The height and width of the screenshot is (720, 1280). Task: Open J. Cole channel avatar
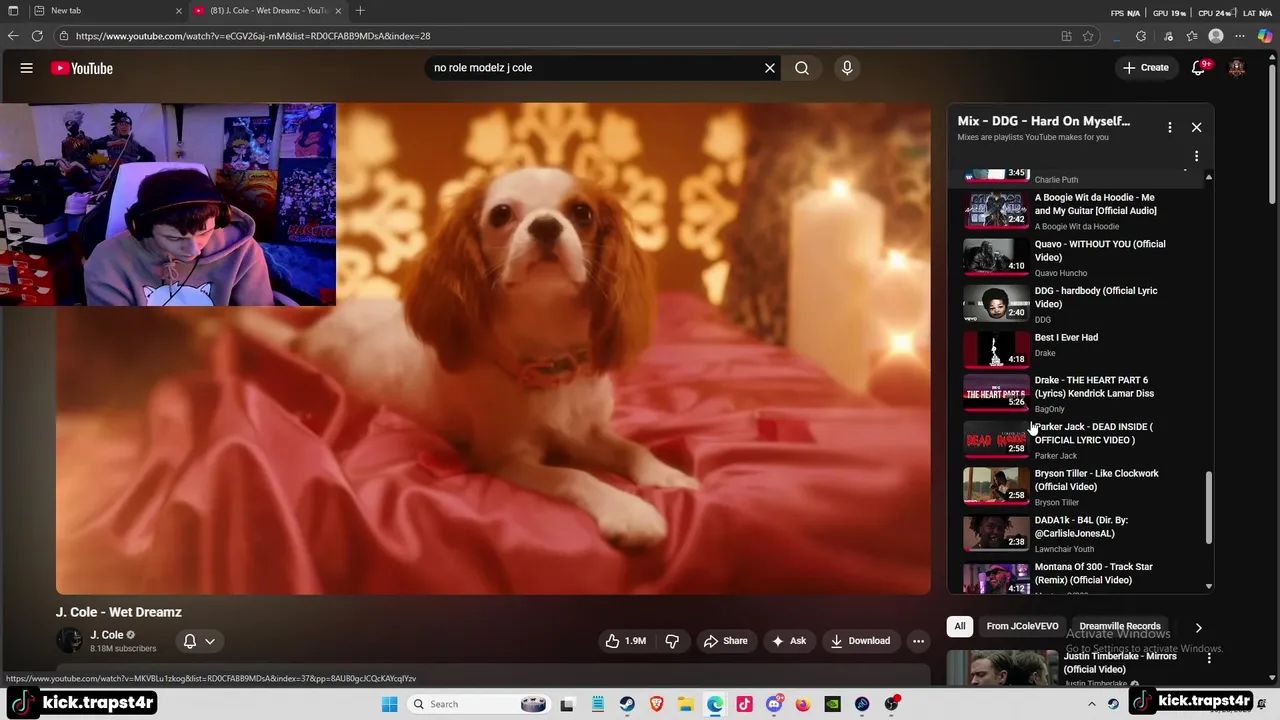[x=69, y=641]
